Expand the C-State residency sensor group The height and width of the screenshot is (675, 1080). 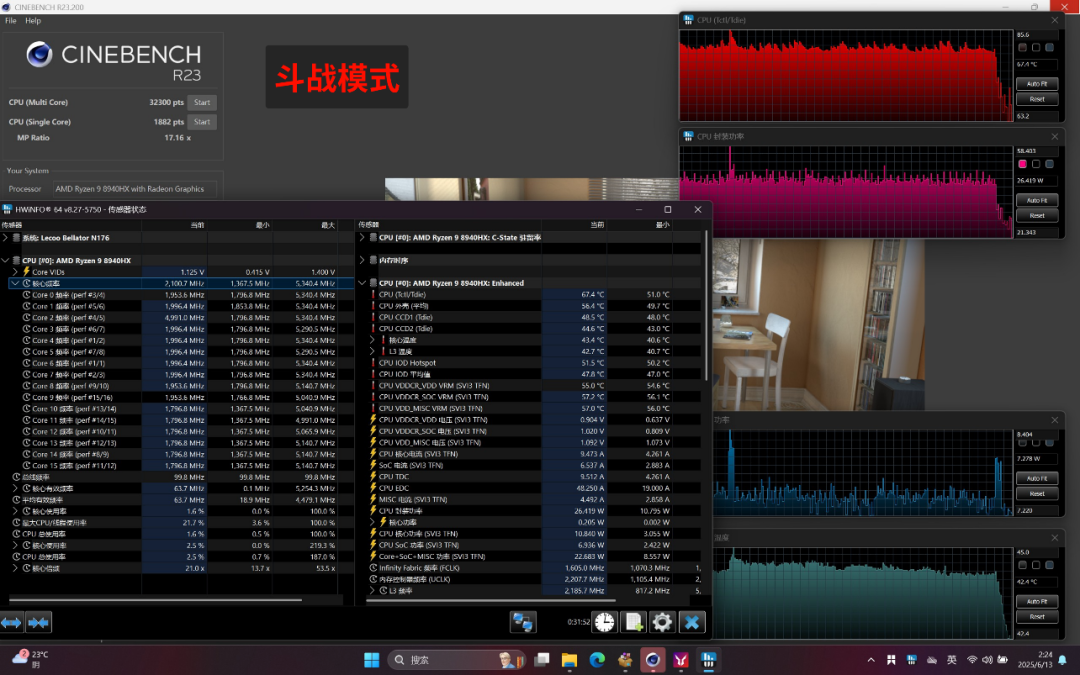point(362,238)
